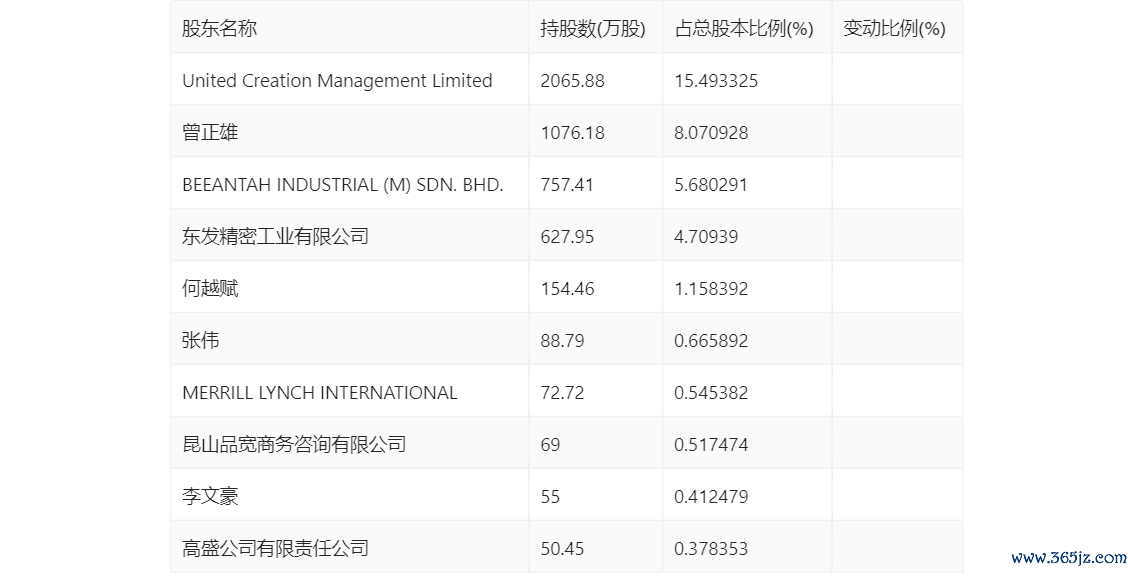Click the www.365jz.com watermark
1134x573 pixels.
click(1069, 558)
